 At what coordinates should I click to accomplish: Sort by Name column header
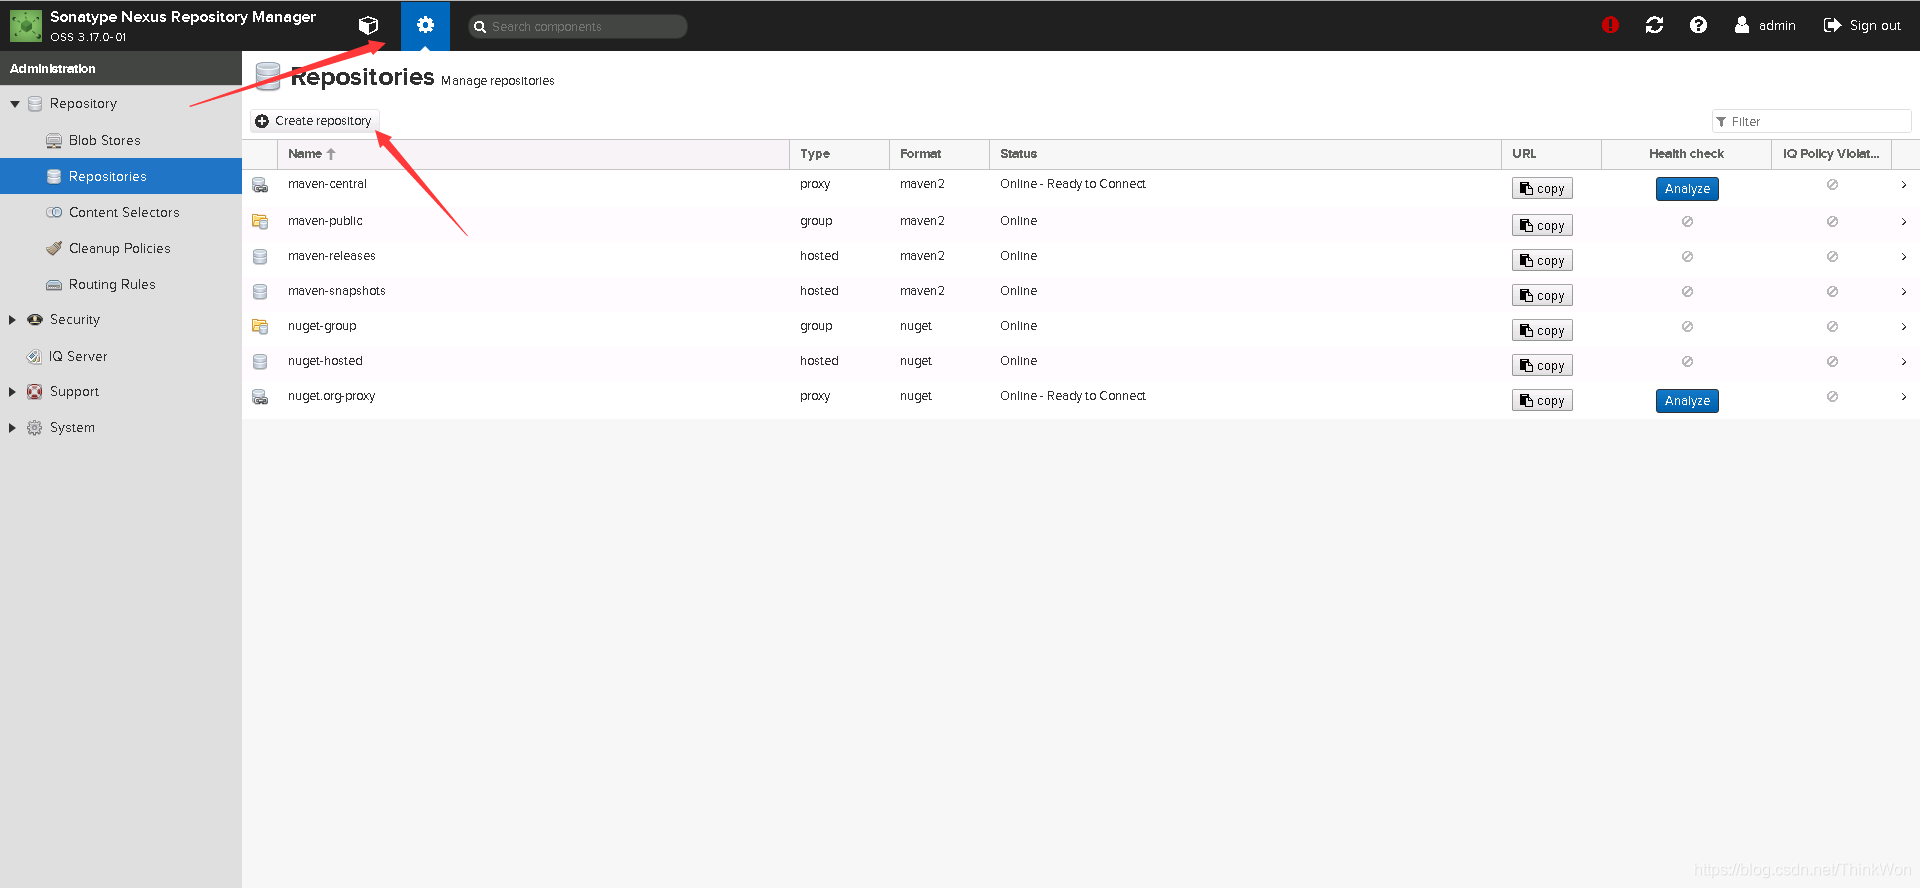(533, 154)
